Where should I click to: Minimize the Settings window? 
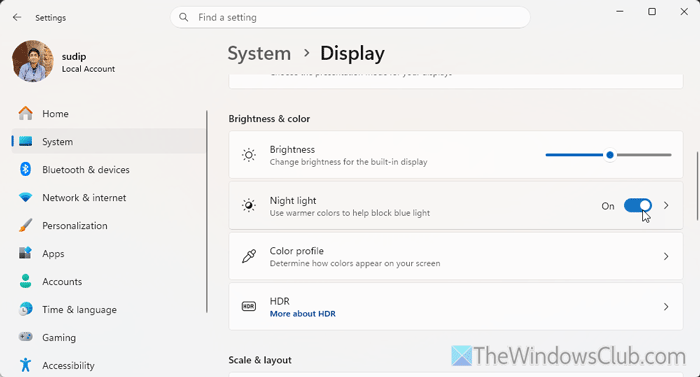tap(620, 12)
